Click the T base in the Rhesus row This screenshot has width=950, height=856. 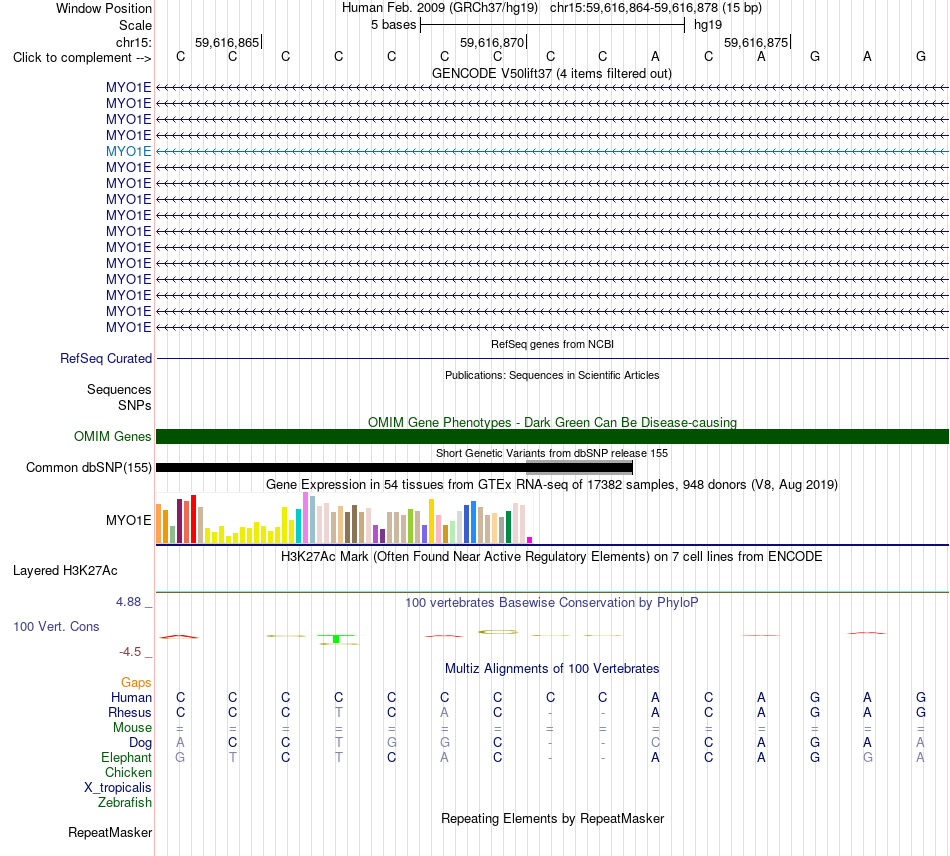point(339,712)
